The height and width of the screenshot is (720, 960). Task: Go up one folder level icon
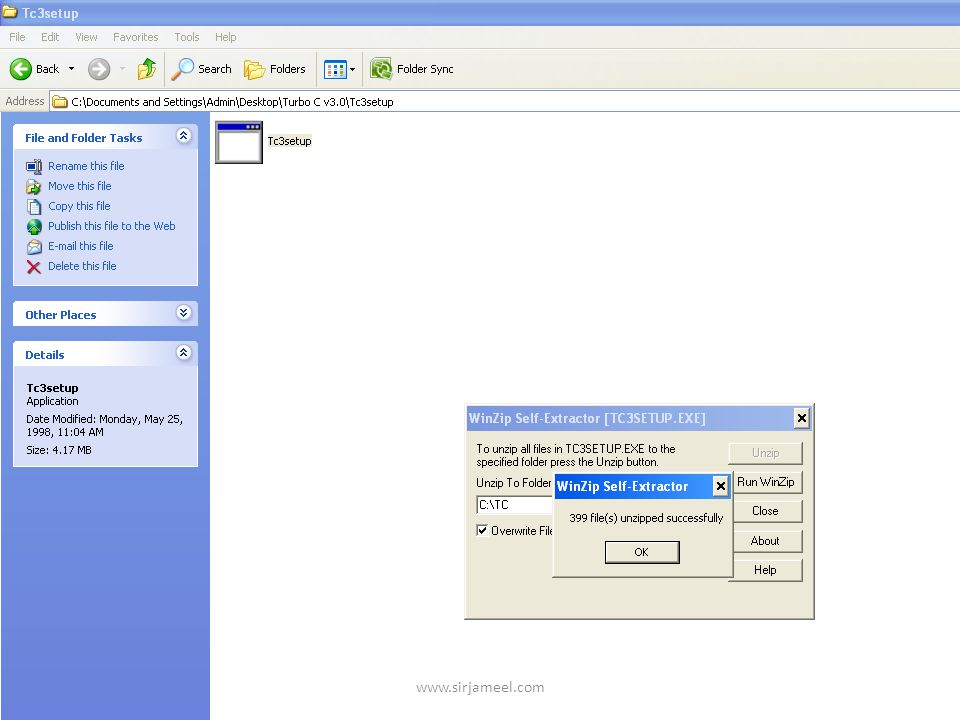[146, 69]
